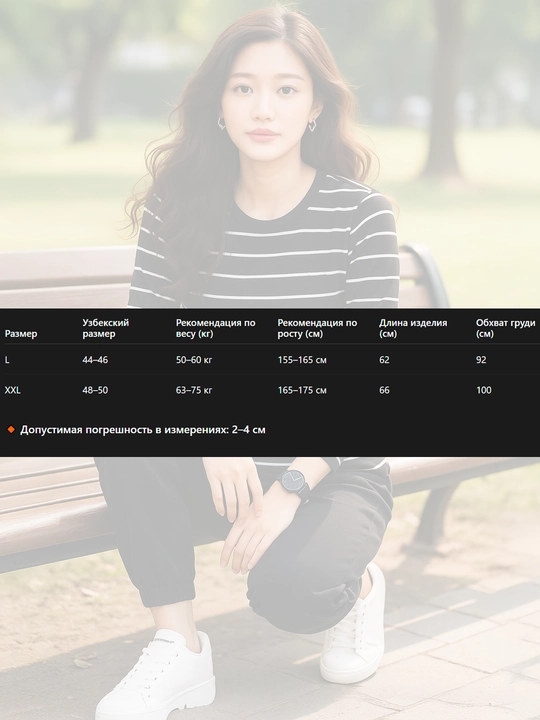This screenshot has width=540, height=720.
Task: Select the L size cell
Action: (x=7, y=360)
